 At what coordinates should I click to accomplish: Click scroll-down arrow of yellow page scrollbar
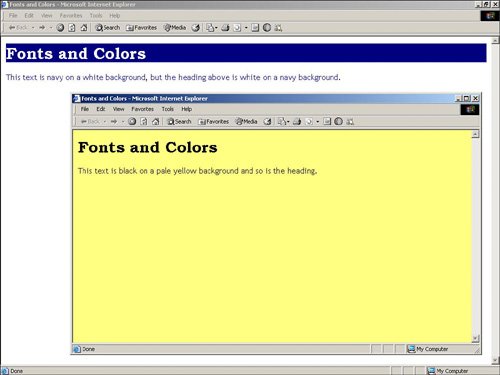click(475, 338)
